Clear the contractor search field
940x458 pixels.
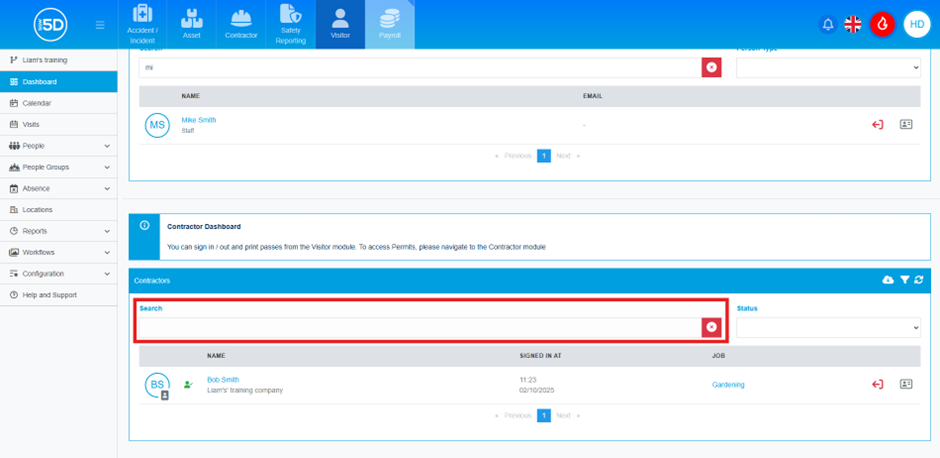point(711,327)
